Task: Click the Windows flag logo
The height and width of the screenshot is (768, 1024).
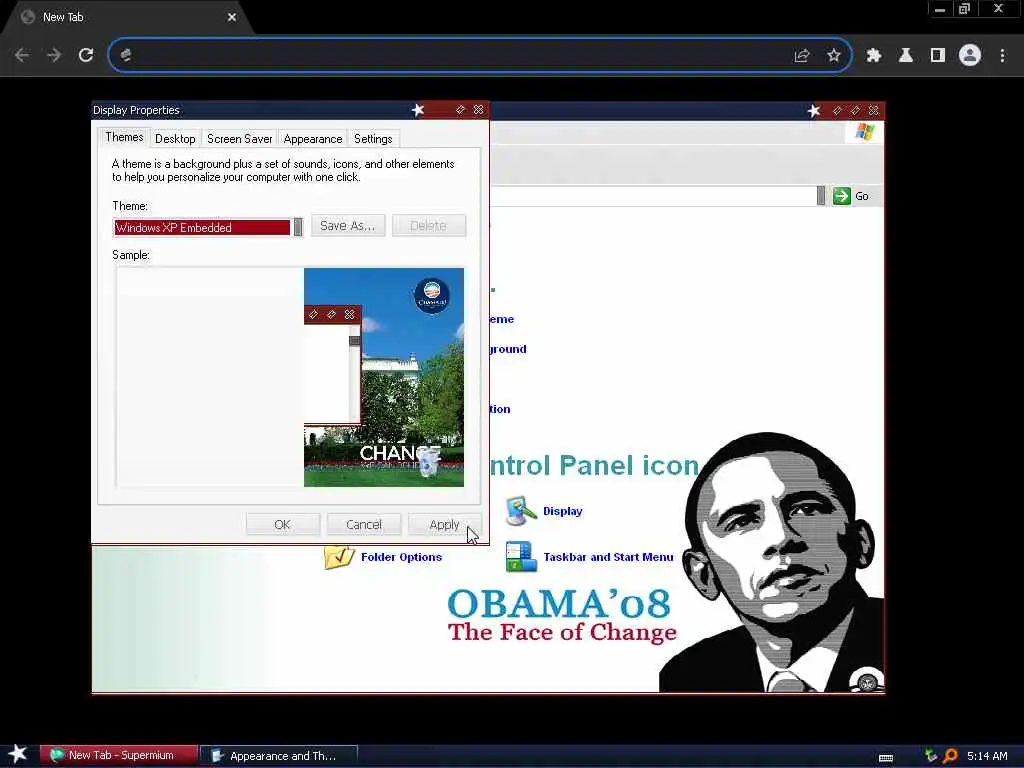Action: pos(865,132)
